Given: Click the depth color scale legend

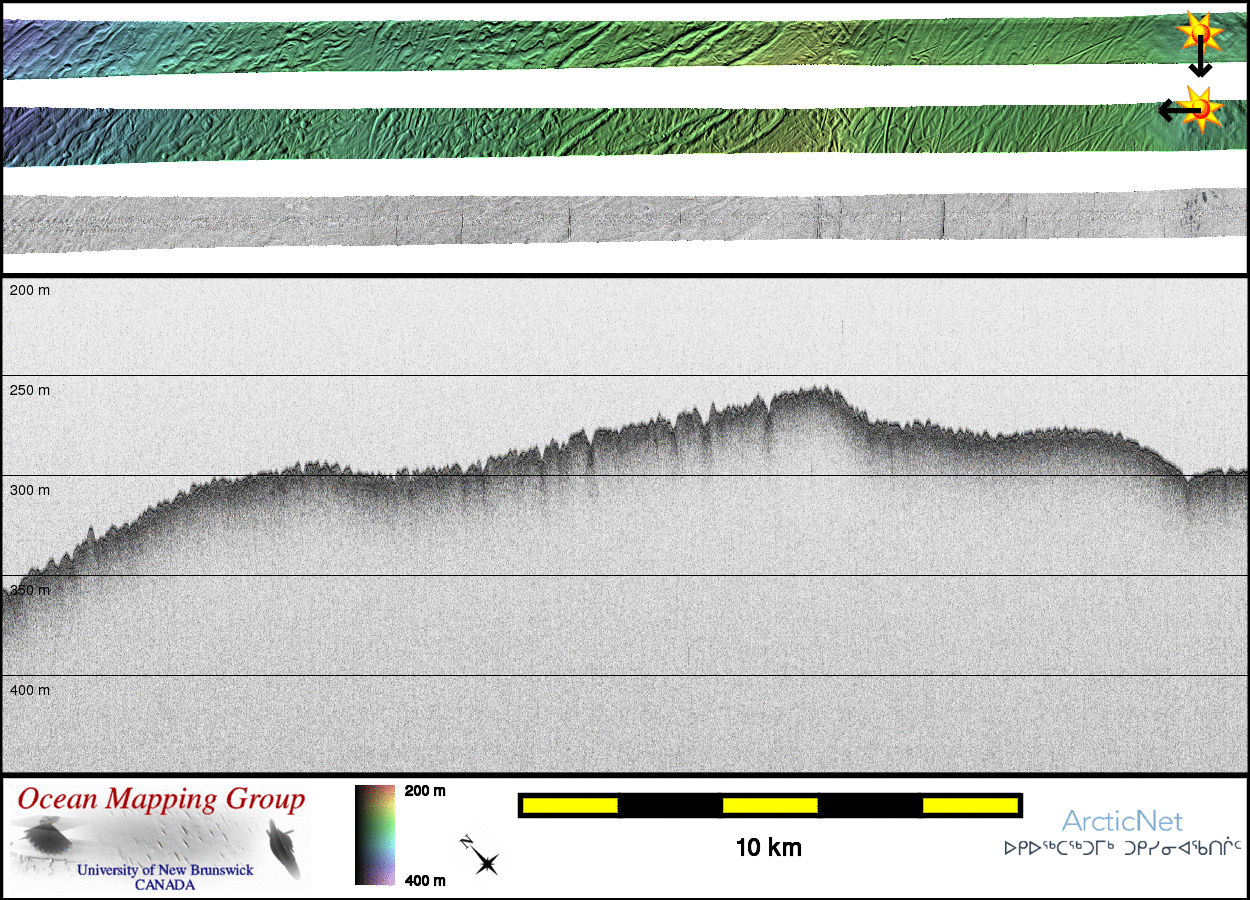Looking at the screenshot, I should tap(375, 835).
